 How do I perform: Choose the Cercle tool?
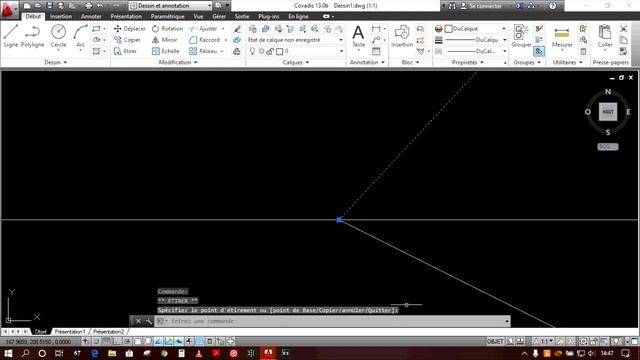58,36
